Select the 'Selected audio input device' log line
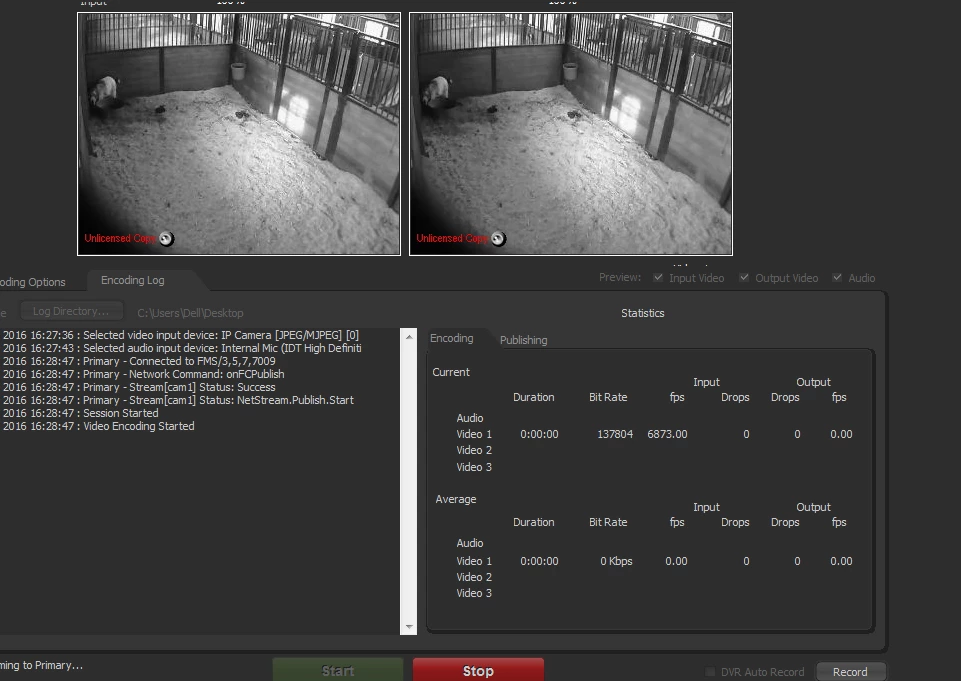The width and height of the screenshot is (961, 681). pos(182,348)
